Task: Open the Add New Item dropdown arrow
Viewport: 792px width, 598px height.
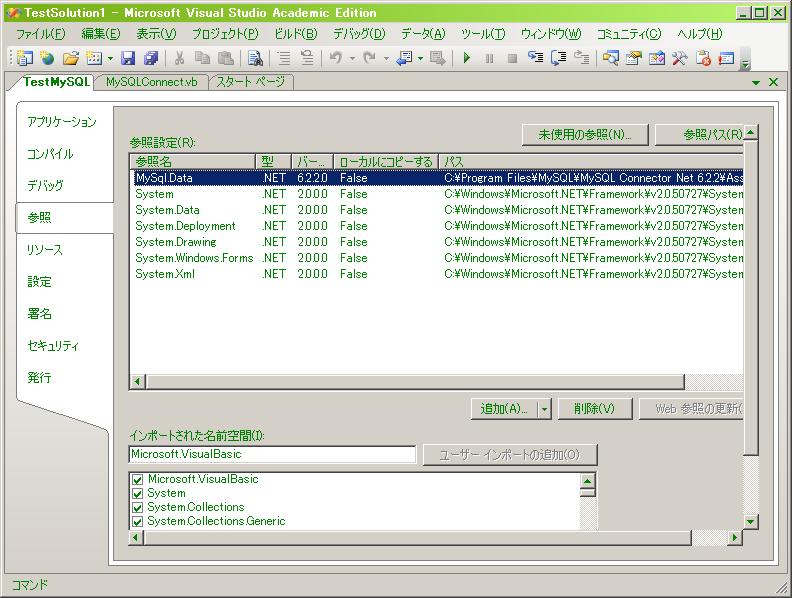Action: (x=110, y=59)
